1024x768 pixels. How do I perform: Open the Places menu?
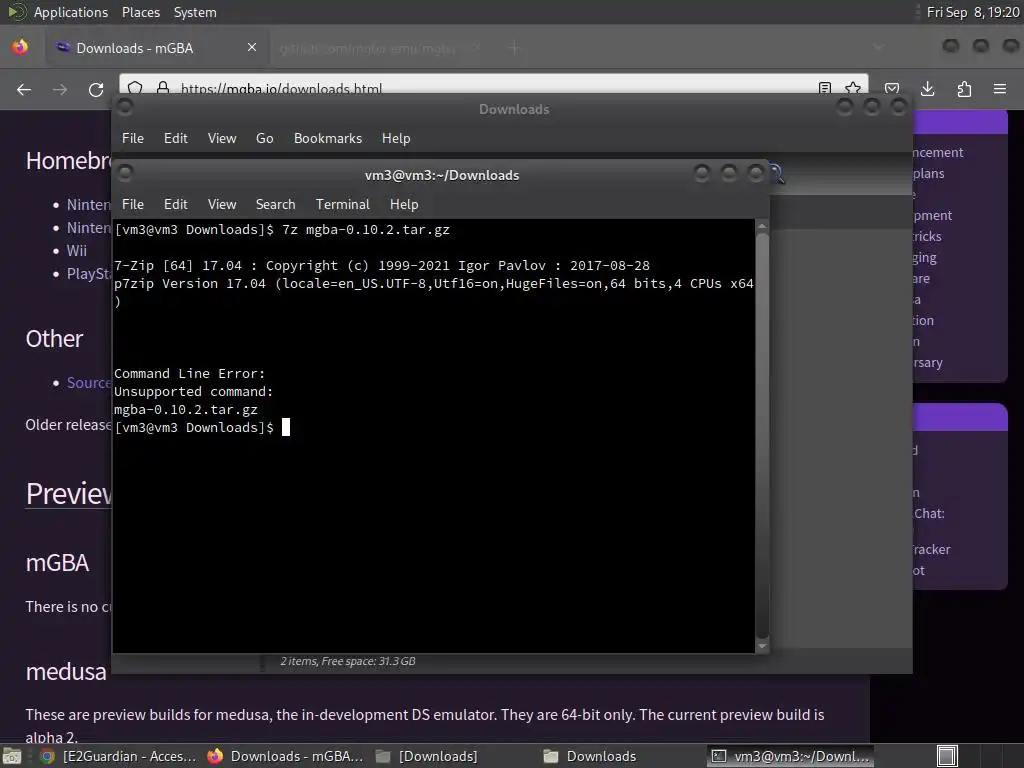[141, 12]
